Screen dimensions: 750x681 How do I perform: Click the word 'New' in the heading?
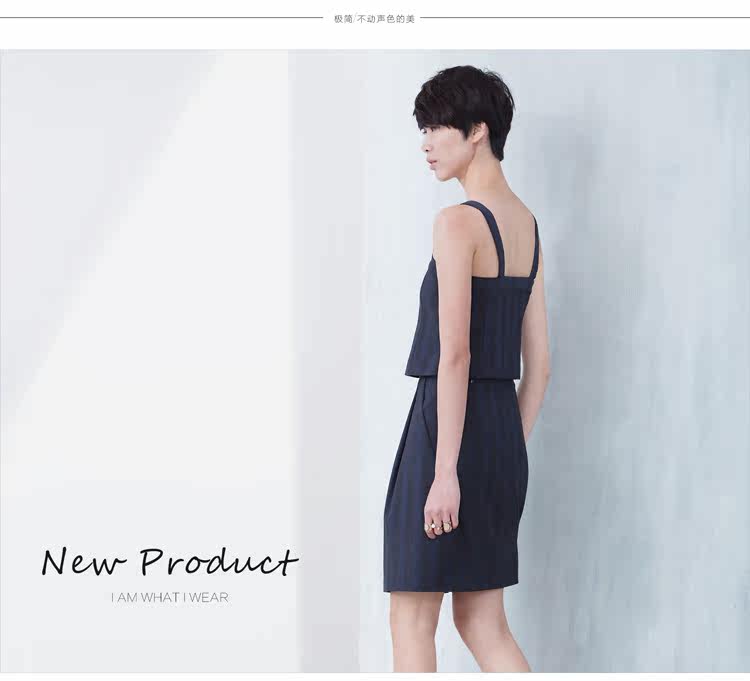click(x=84, y=562)
